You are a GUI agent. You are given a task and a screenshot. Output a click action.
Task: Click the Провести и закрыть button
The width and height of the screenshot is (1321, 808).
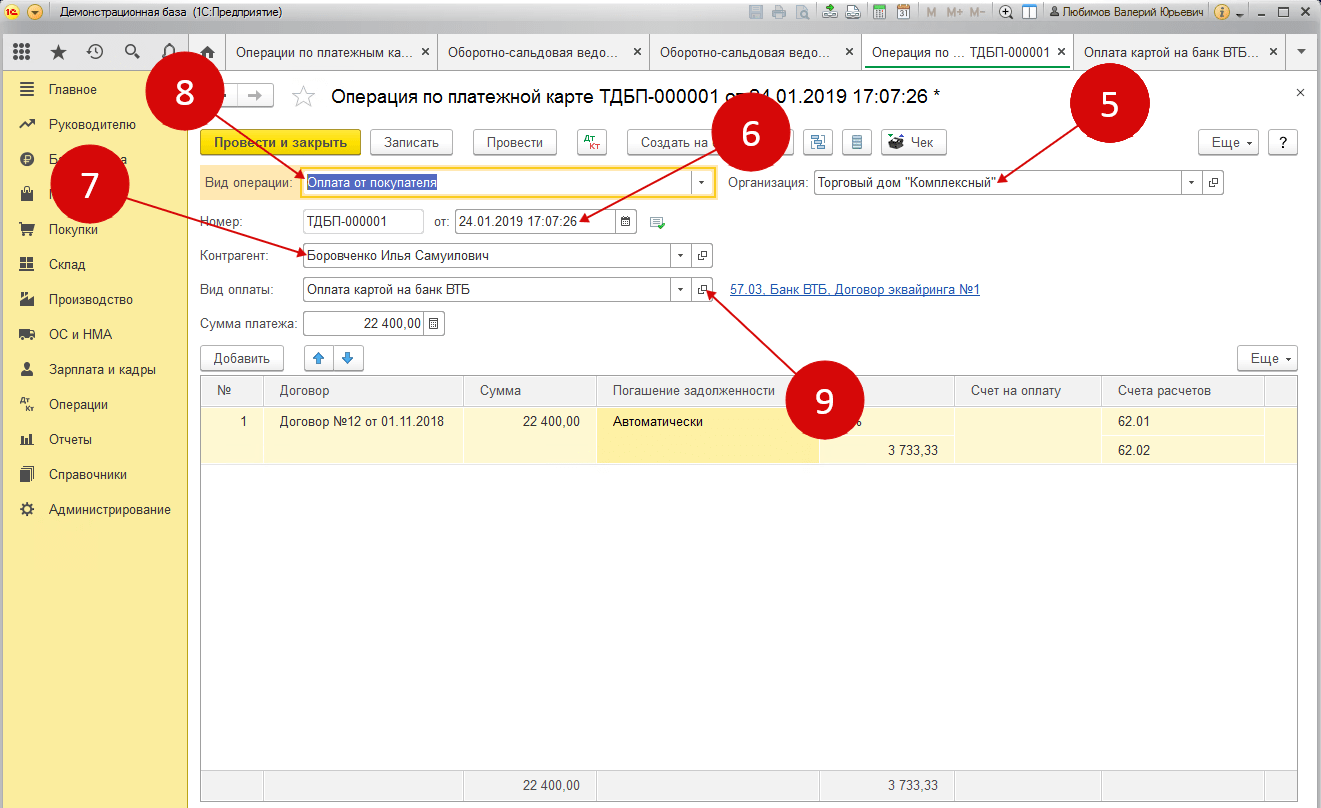(280, 142)
